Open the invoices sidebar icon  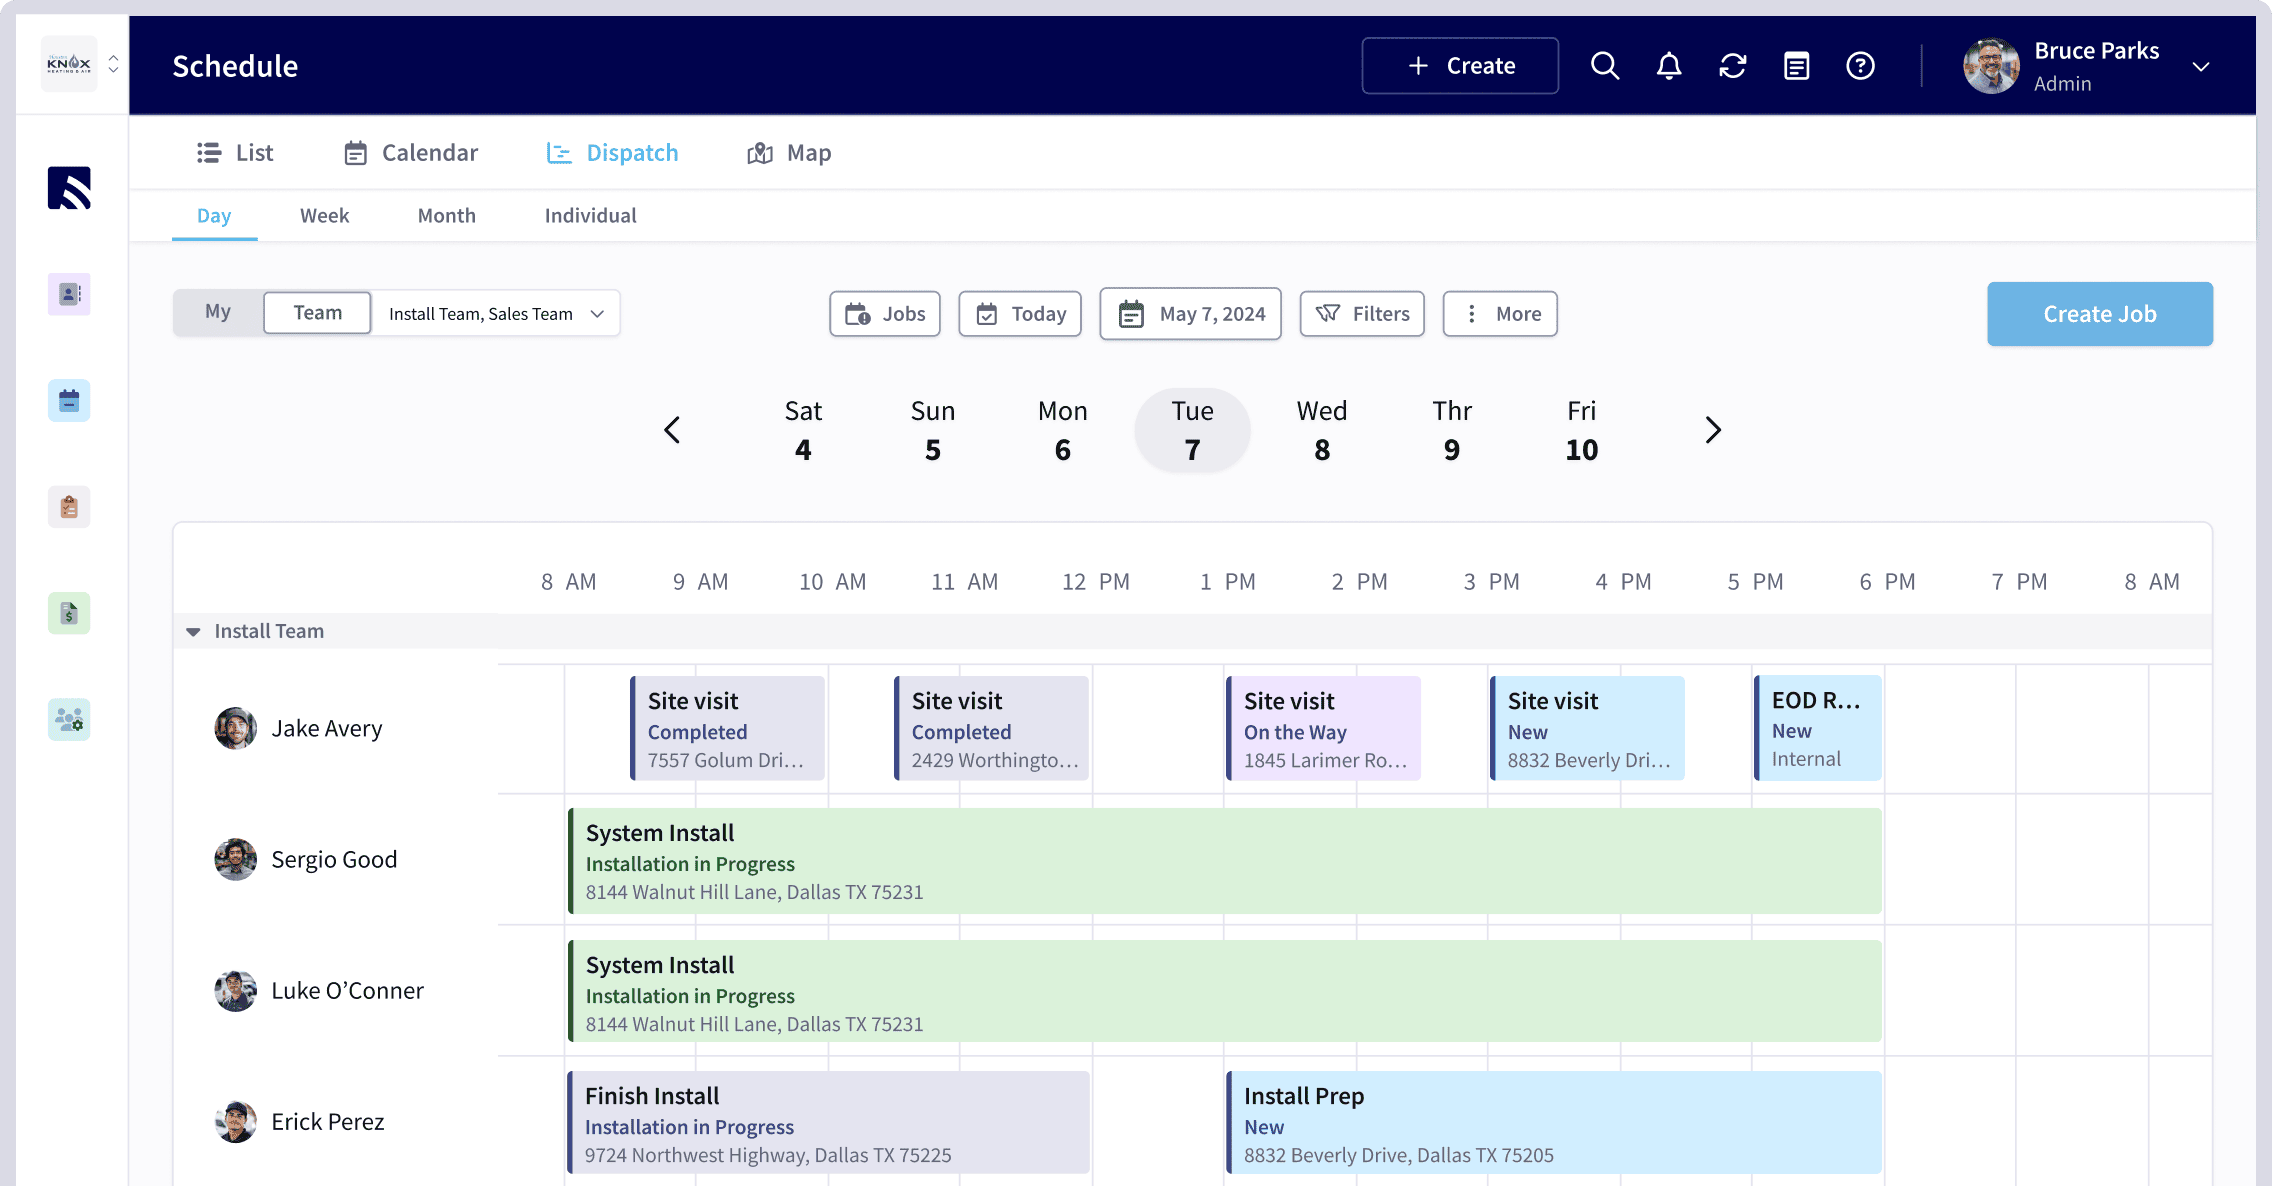(68, 613)
